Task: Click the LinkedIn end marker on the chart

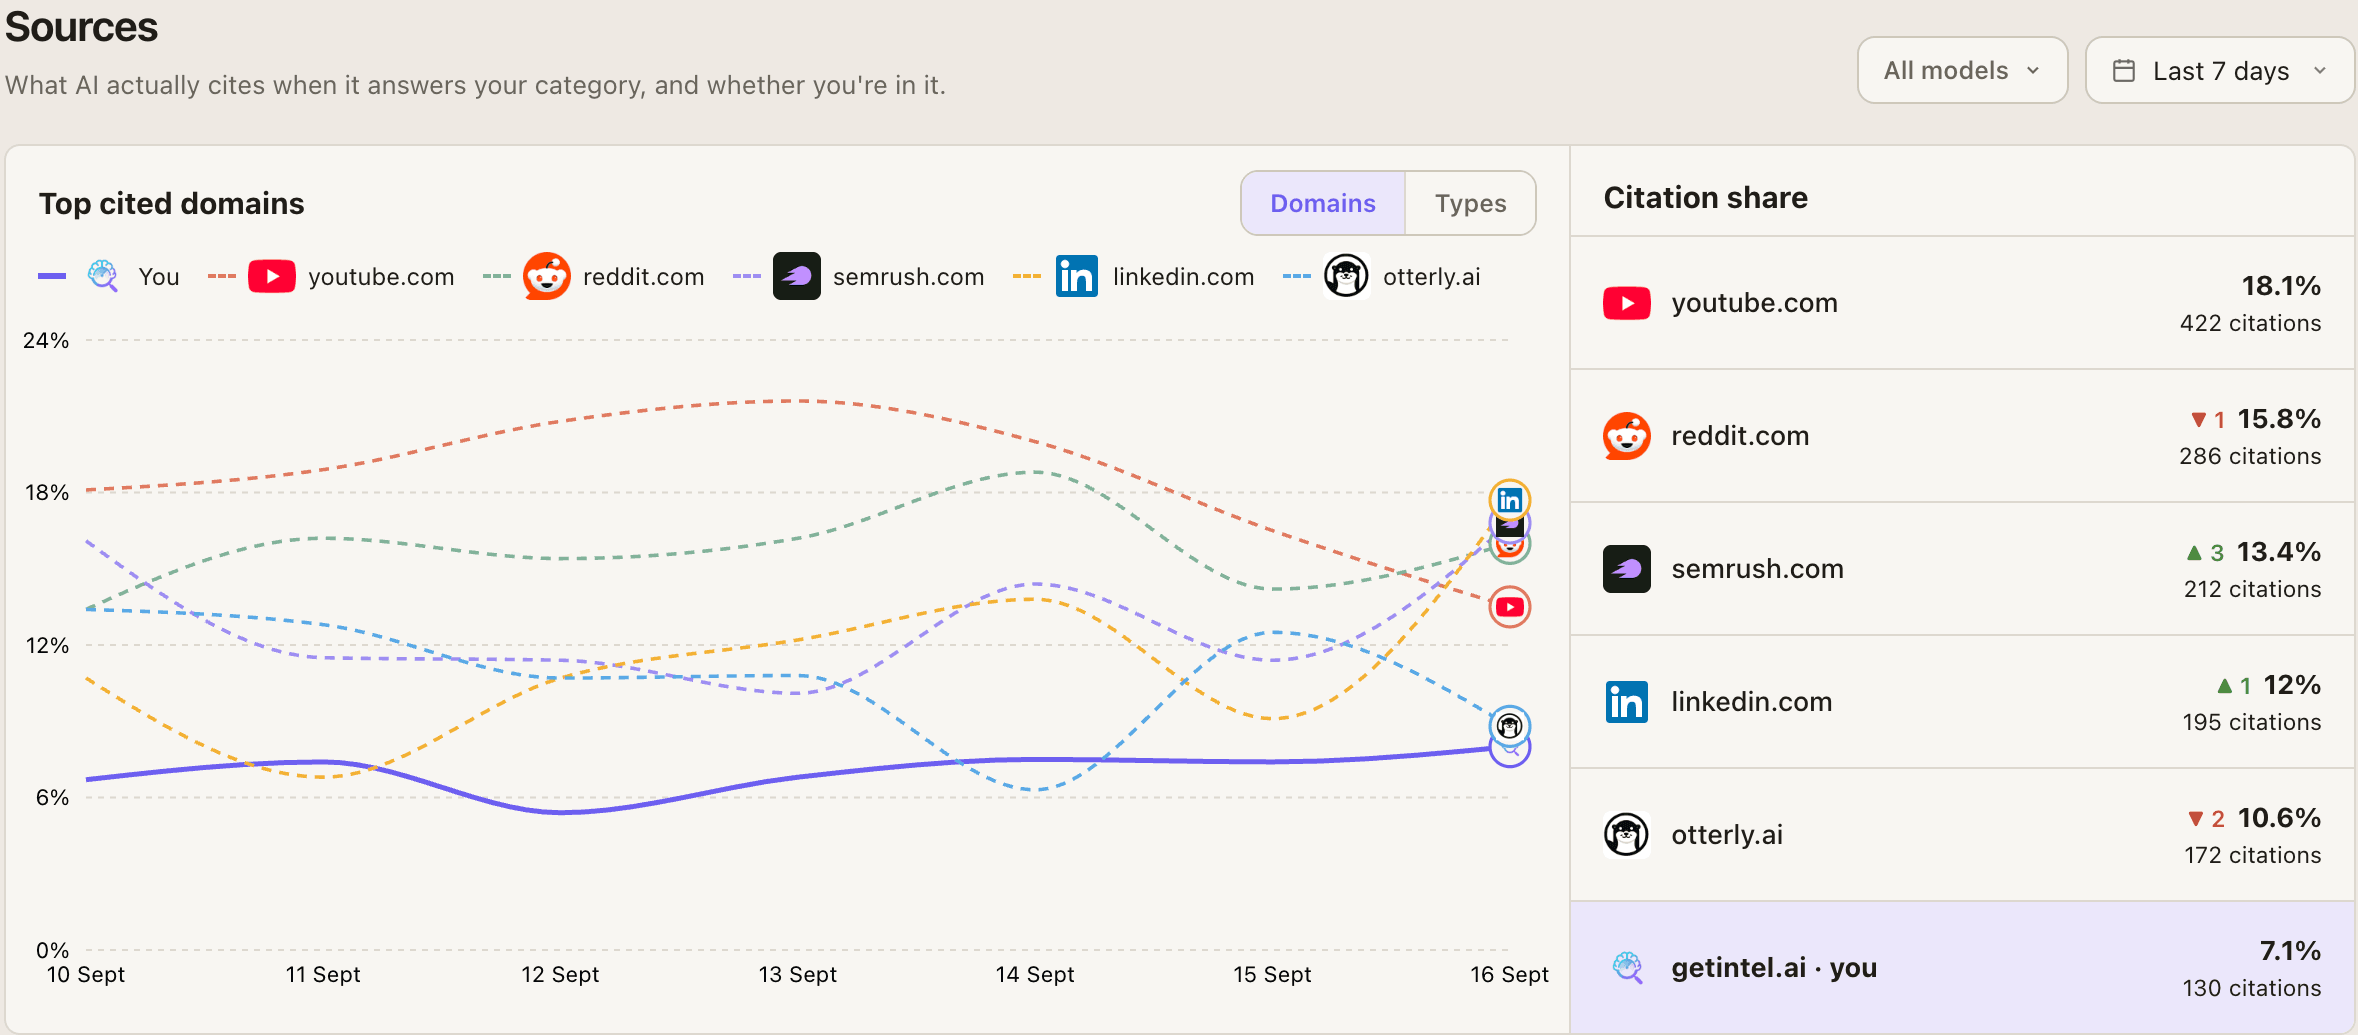Action: click(1510, 500)
